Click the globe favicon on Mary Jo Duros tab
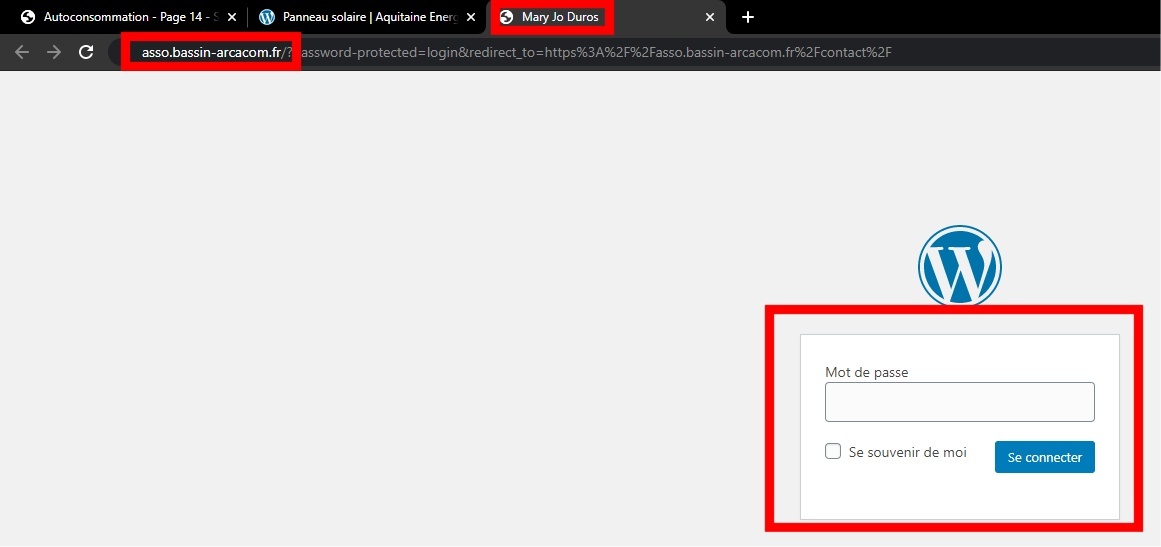 pyautogui.click(x=506, y=17)
